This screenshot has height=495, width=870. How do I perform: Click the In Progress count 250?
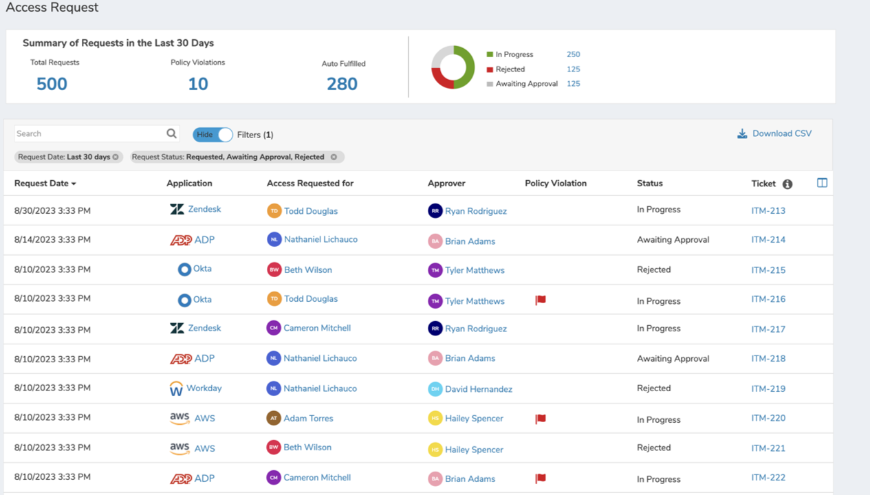pos(573,54)
